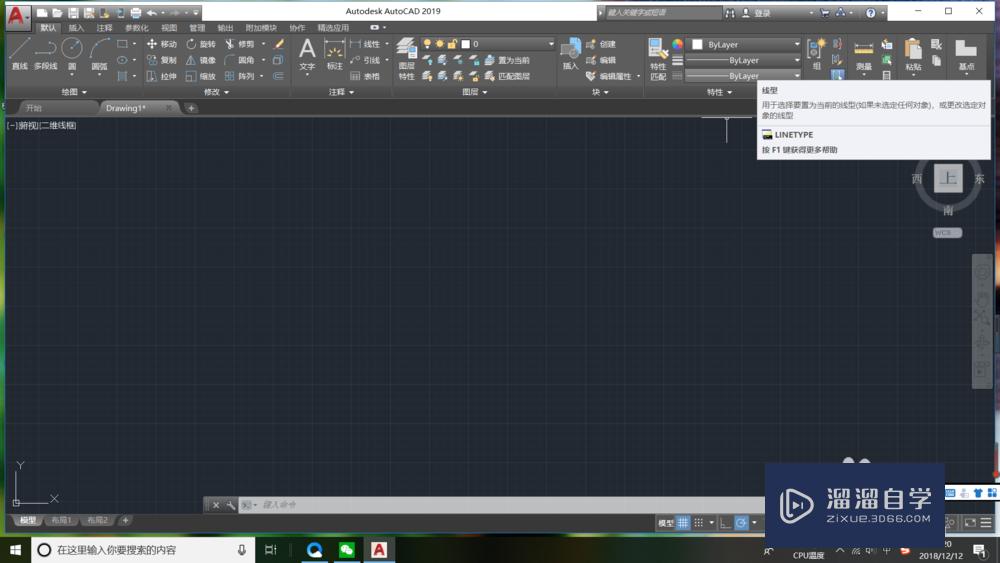
Task: Expand the Annotation (注释) panel
Action: (341, 92)
